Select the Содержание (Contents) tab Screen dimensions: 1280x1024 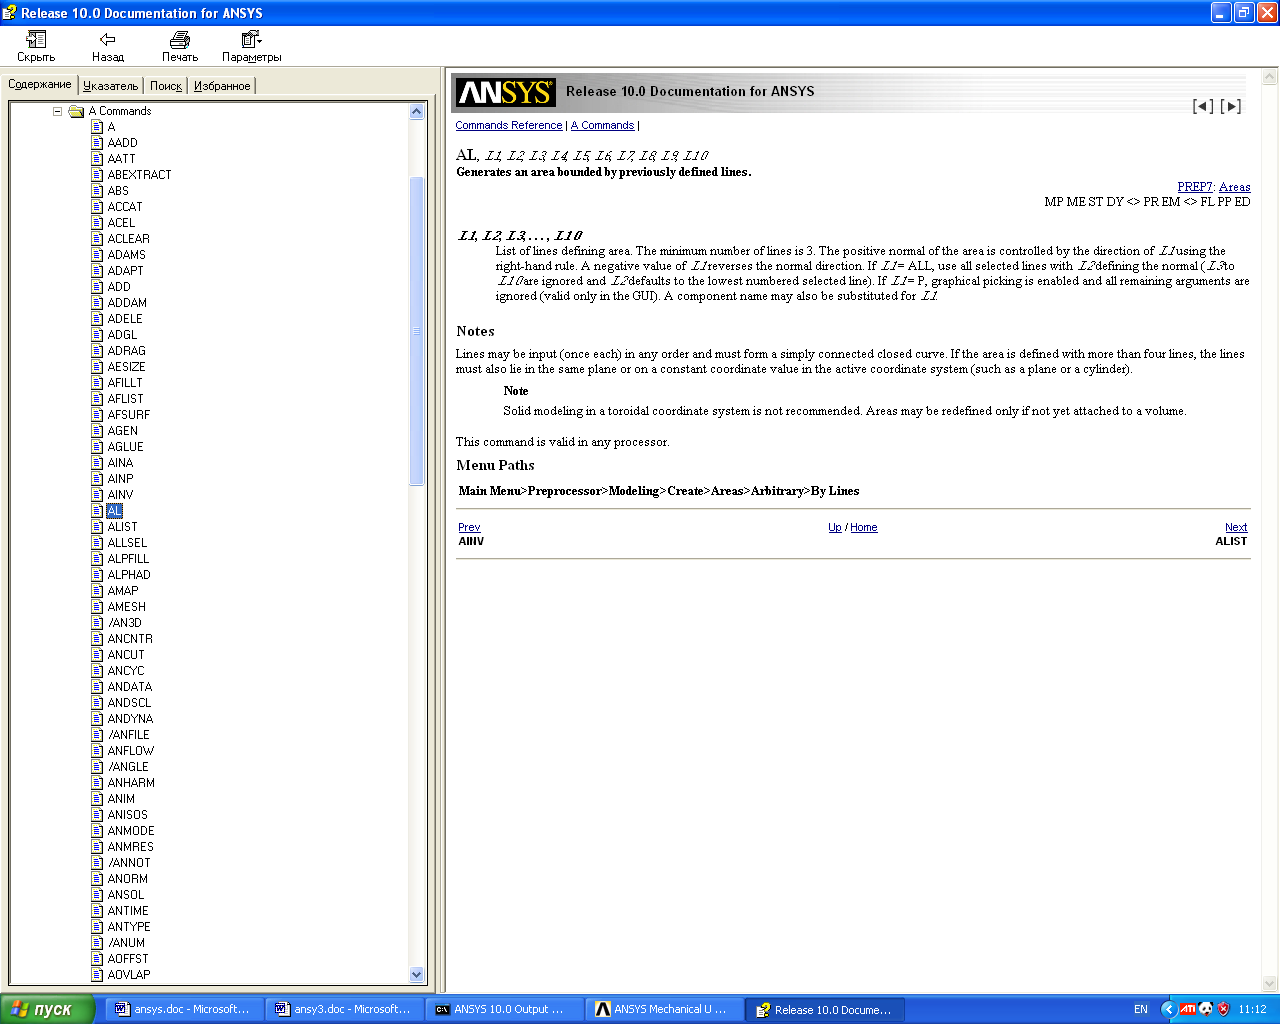40,84
